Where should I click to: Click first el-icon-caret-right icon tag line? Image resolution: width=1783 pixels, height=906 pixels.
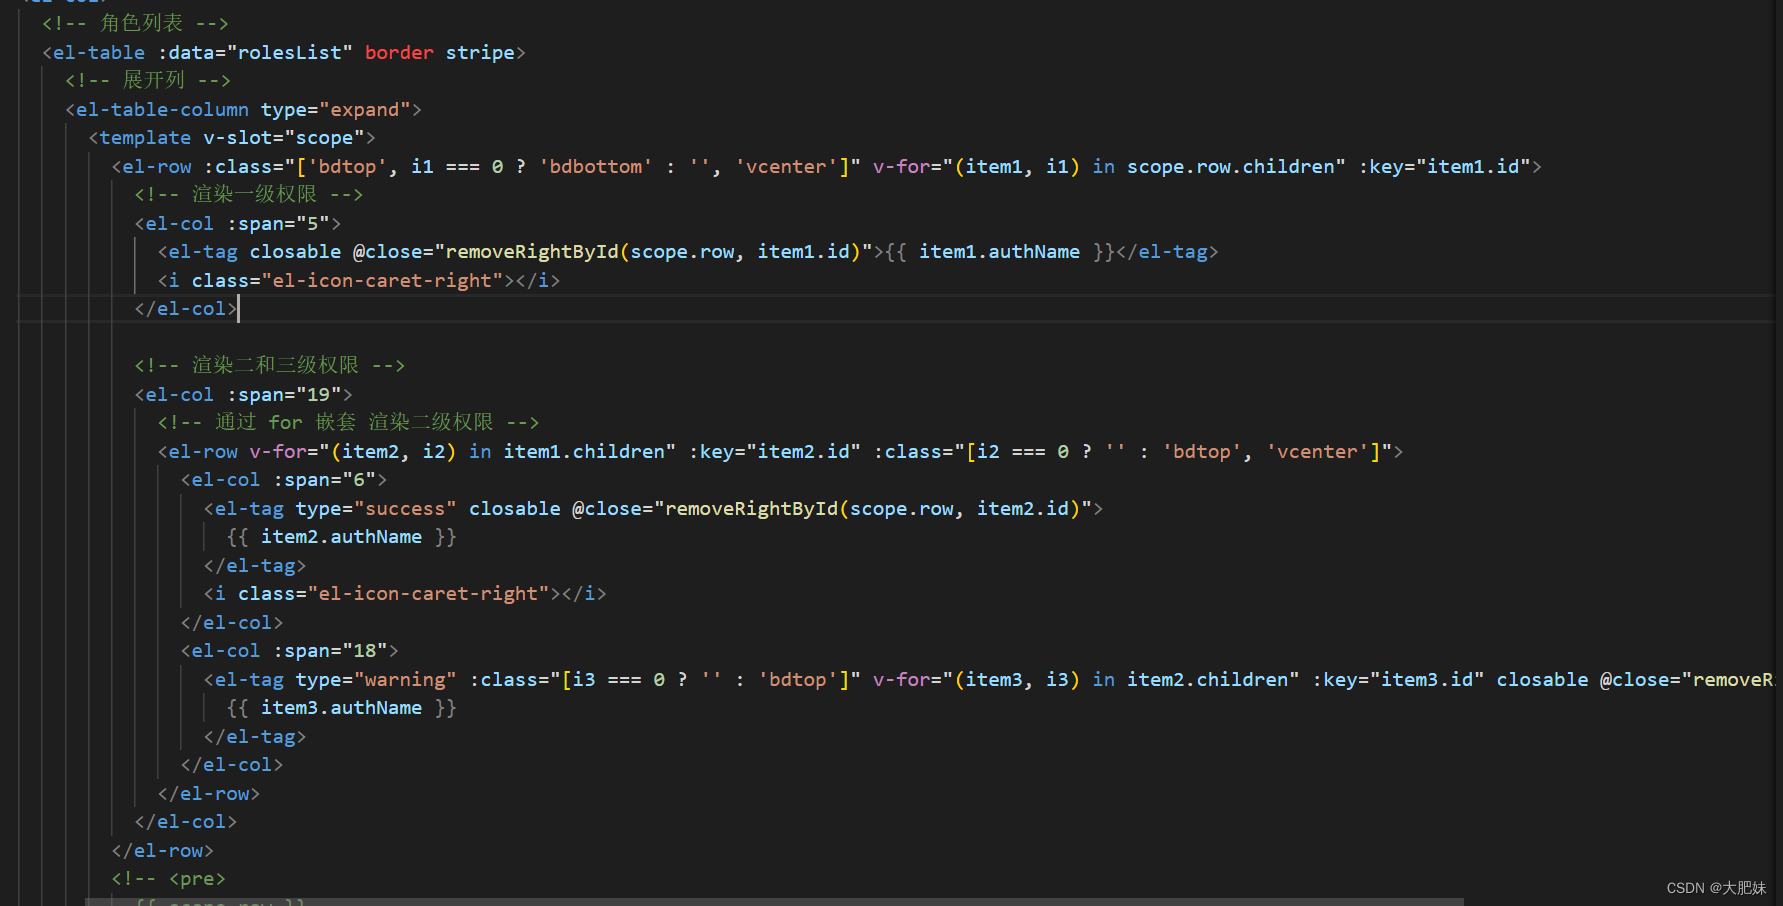coord(359,280)
